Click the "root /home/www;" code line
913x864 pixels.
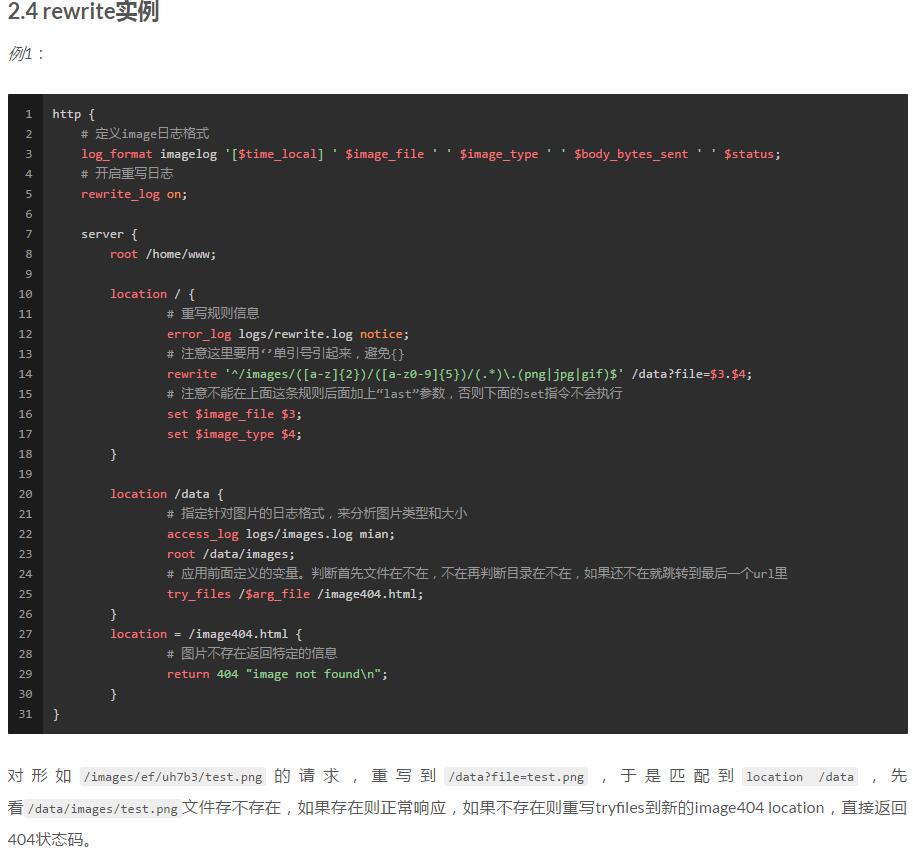pos(163,254)
